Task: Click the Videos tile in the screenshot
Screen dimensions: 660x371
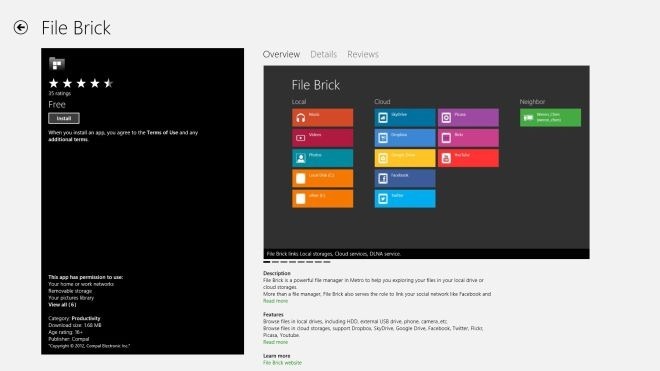Action: [322, 138]
